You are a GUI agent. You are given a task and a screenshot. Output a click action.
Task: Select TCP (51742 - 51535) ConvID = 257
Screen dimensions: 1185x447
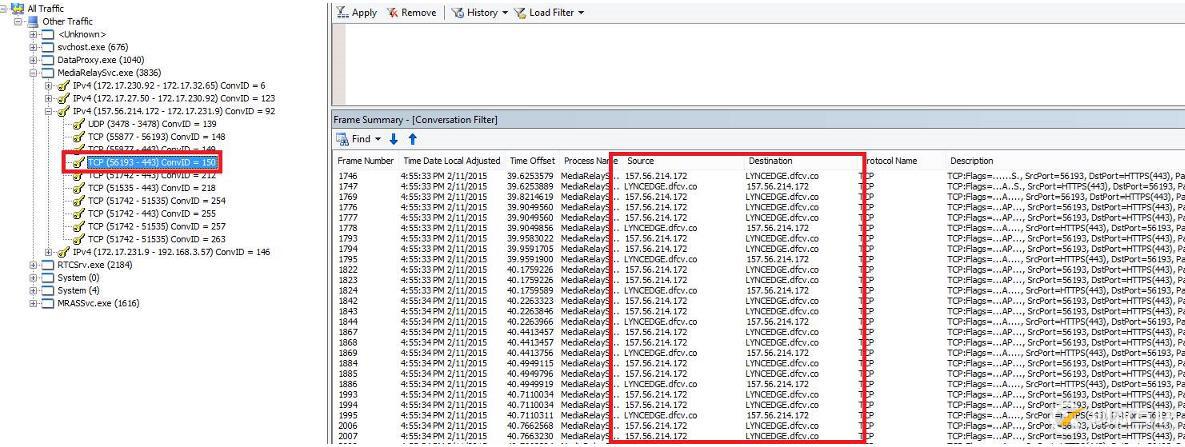coord(156,226)
